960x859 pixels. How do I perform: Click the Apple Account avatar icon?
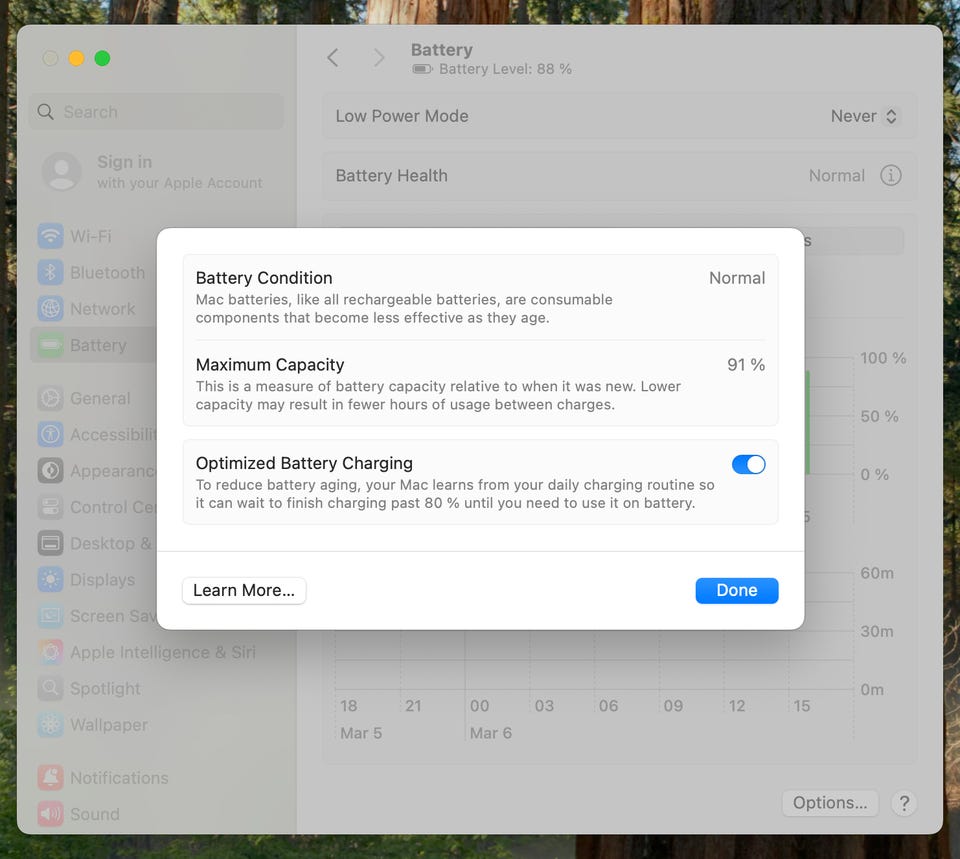click(x=61, y=171)
